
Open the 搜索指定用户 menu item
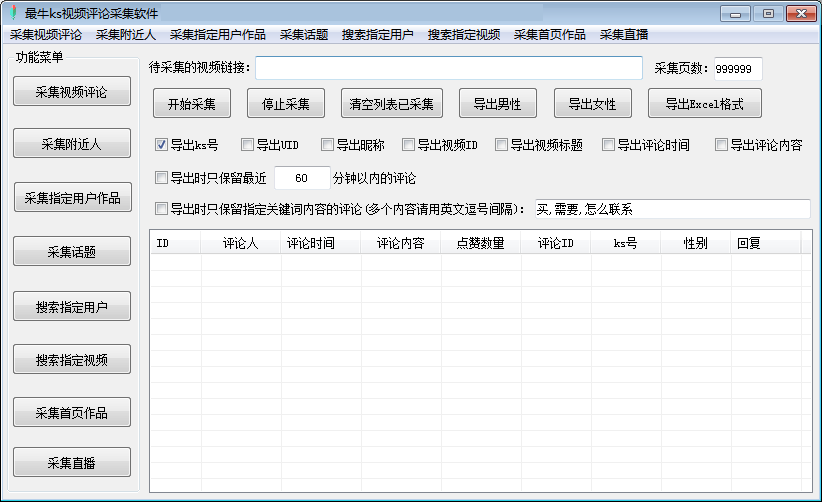click(x=377, y=35)
